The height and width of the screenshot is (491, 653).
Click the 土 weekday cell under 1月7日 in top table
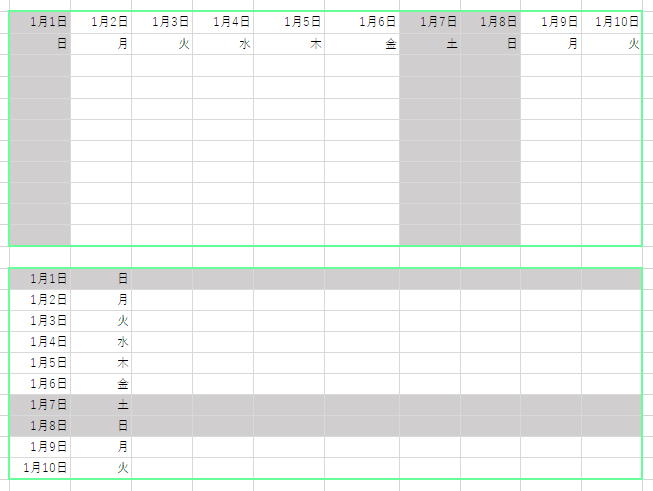[430, 44]
